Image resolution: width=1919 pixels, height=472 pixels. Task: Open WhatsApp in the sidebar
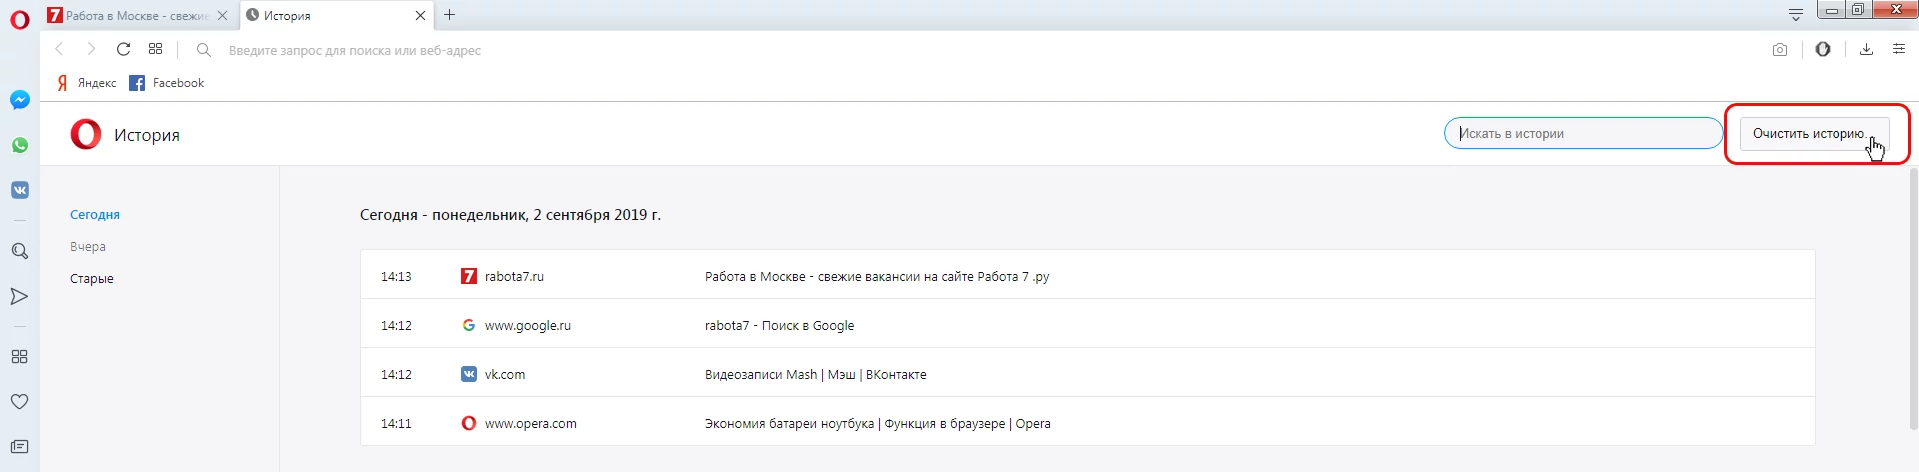pos(20,145)
